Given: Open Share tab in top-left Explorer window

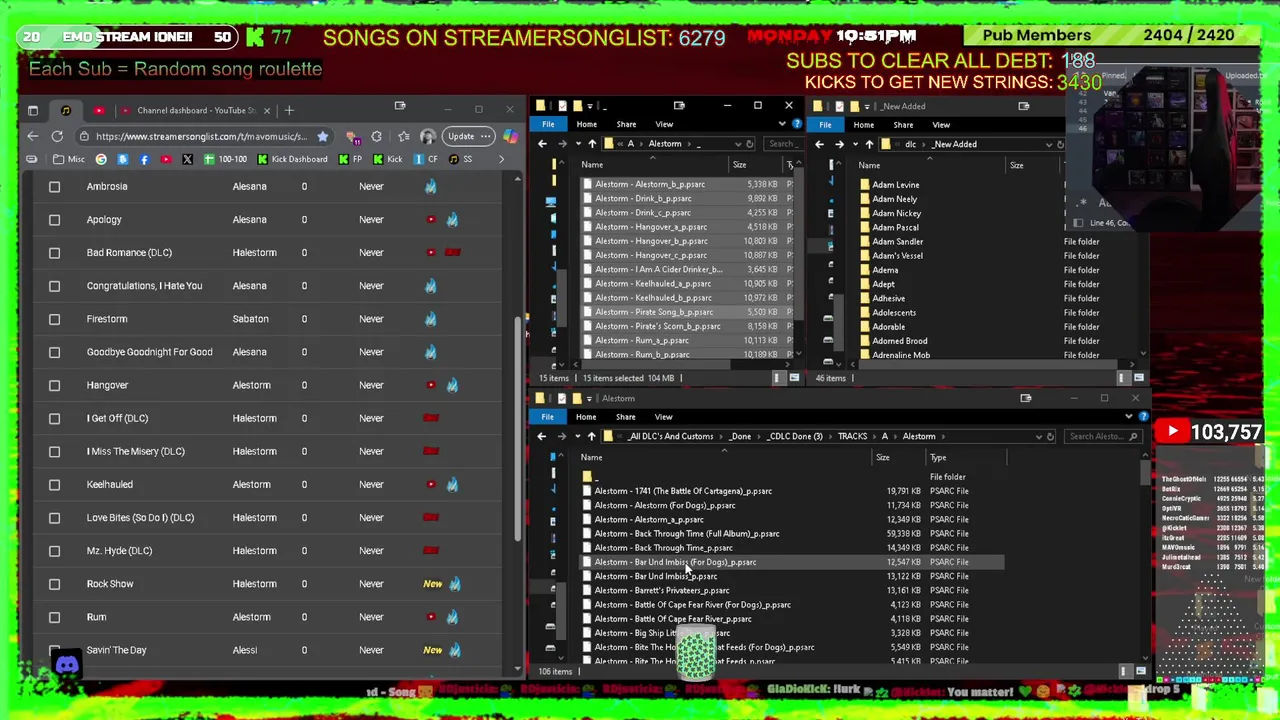Looking at the screenshot, I should [x=626, y=124].
